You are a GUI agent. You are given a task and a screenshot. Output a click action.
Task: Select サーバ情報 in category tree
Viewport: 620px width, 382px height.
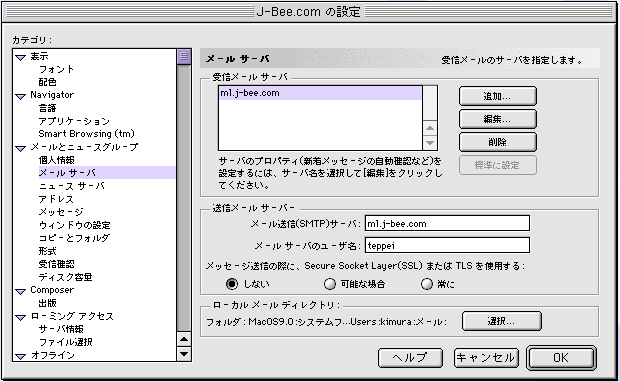(x=61, y=329)
